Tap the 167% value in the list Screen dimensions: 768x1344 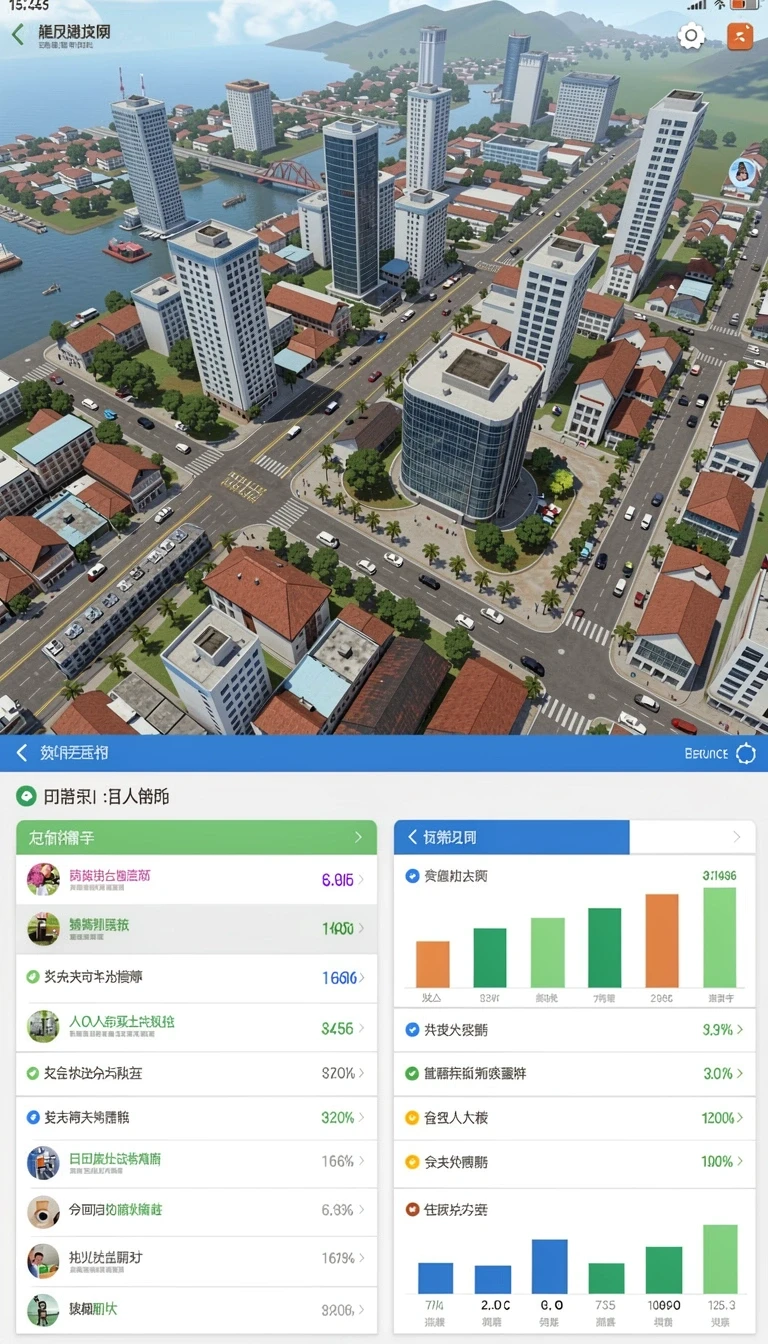[338, 1258]
